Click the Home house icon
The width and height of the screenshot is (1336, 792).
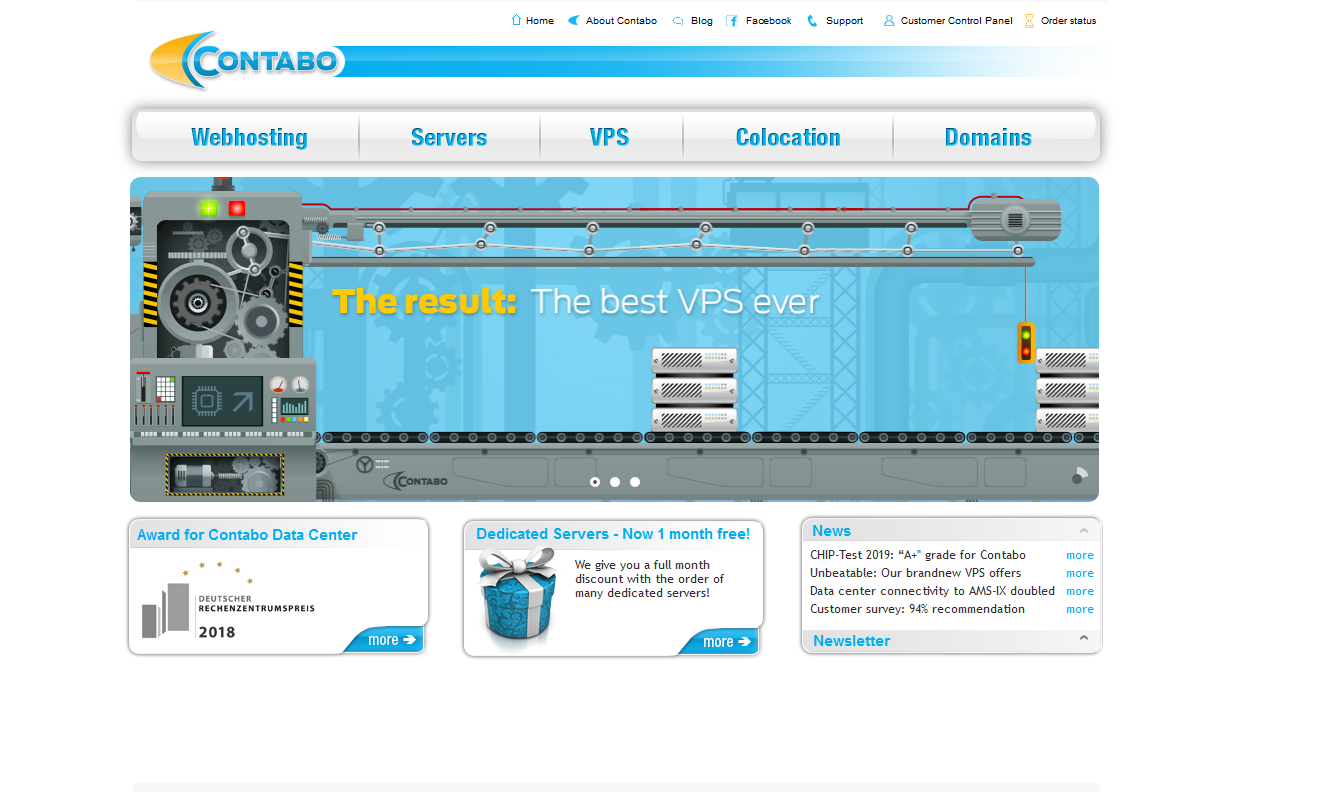[x=516, y=20]
